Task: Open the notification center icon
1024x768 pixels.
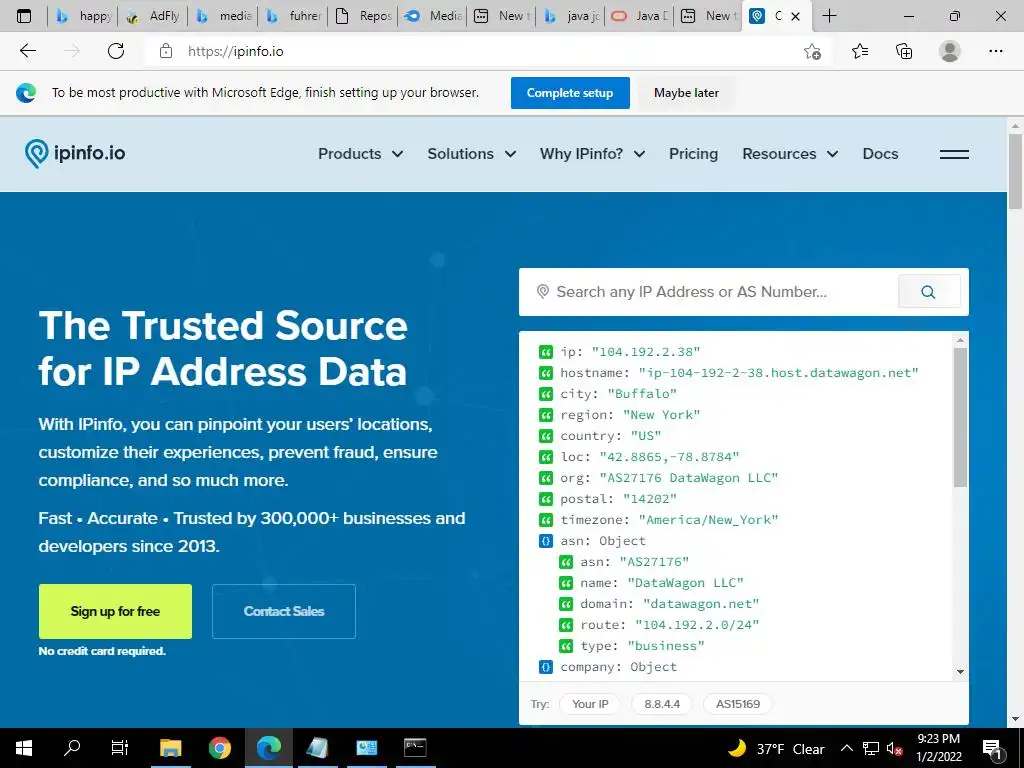Action: pyautogui.click(x=993, y=749)
